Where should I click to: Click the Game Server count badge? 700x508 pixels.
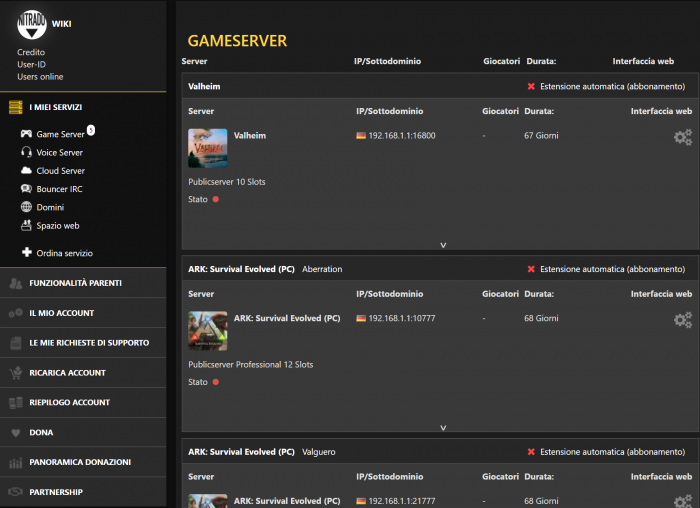tap(91, 130)
